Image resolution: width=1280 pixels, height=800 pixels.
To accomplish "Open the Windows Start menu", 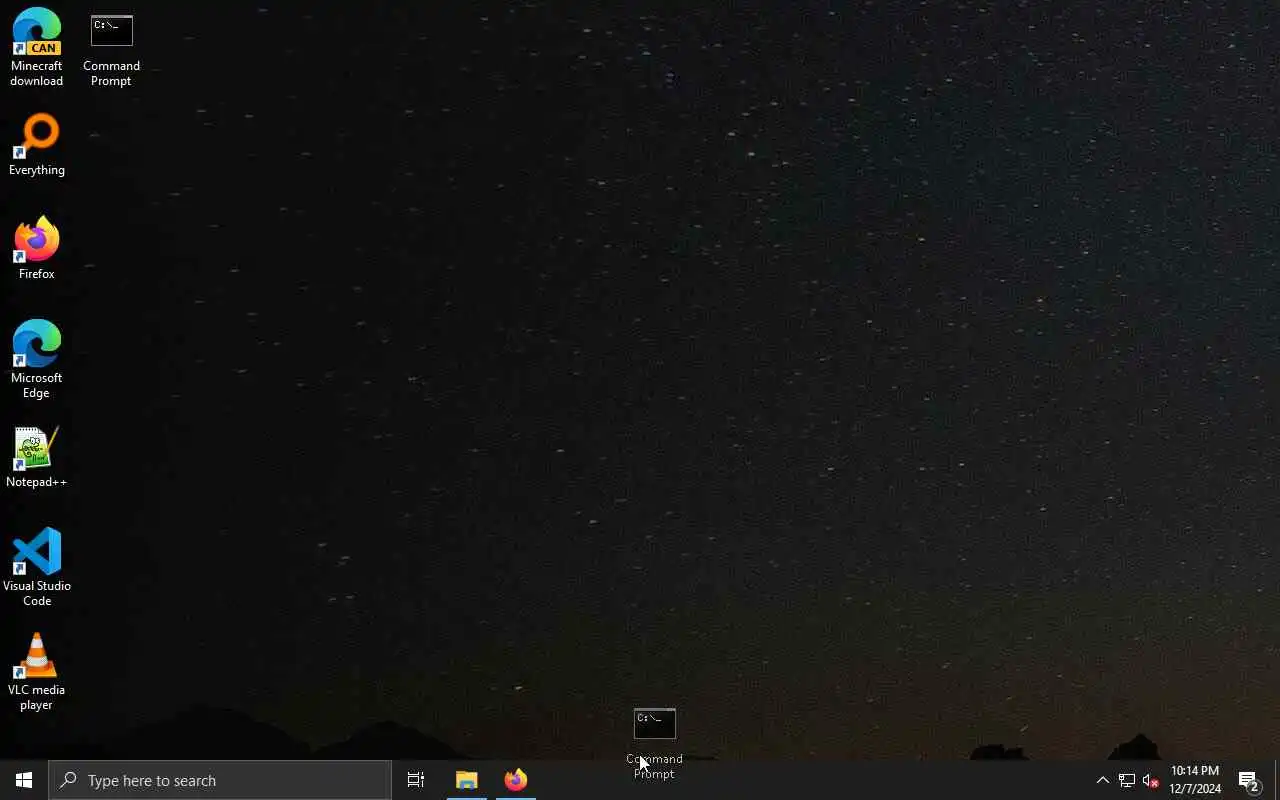I will pos(24,780).
